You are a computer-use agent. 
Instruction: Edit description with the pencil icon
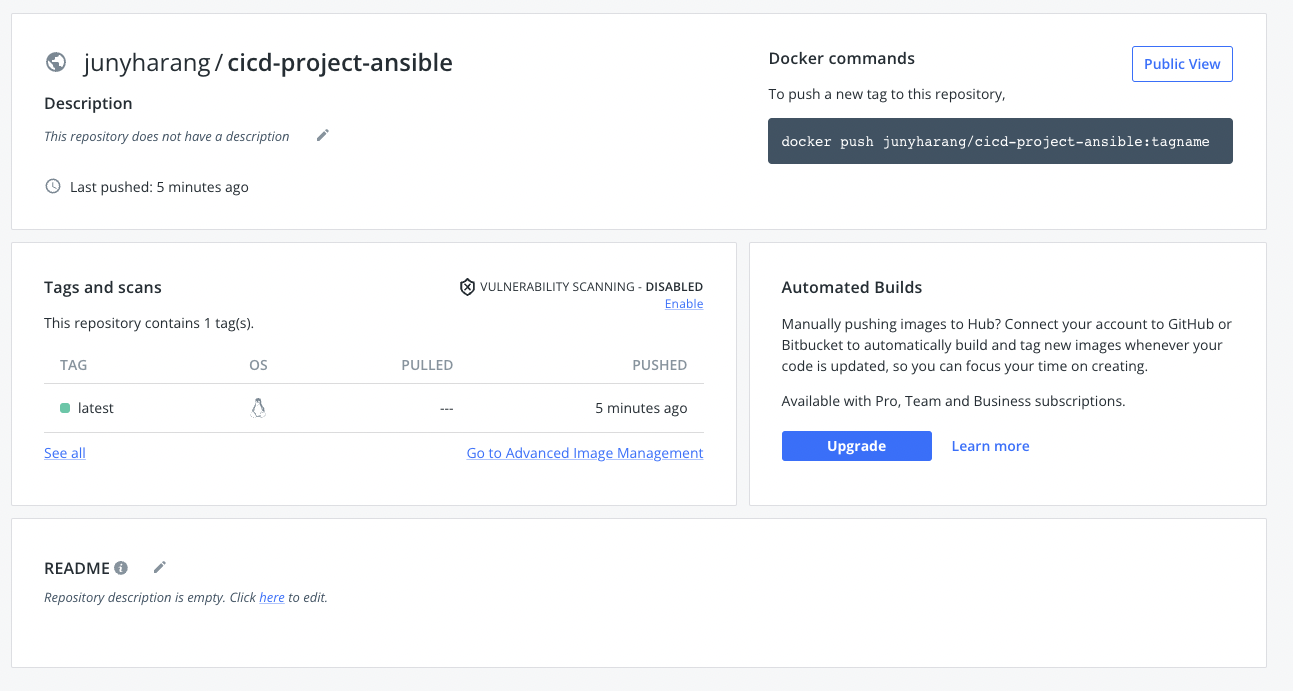pyautogui.click(x=322, y=135)
